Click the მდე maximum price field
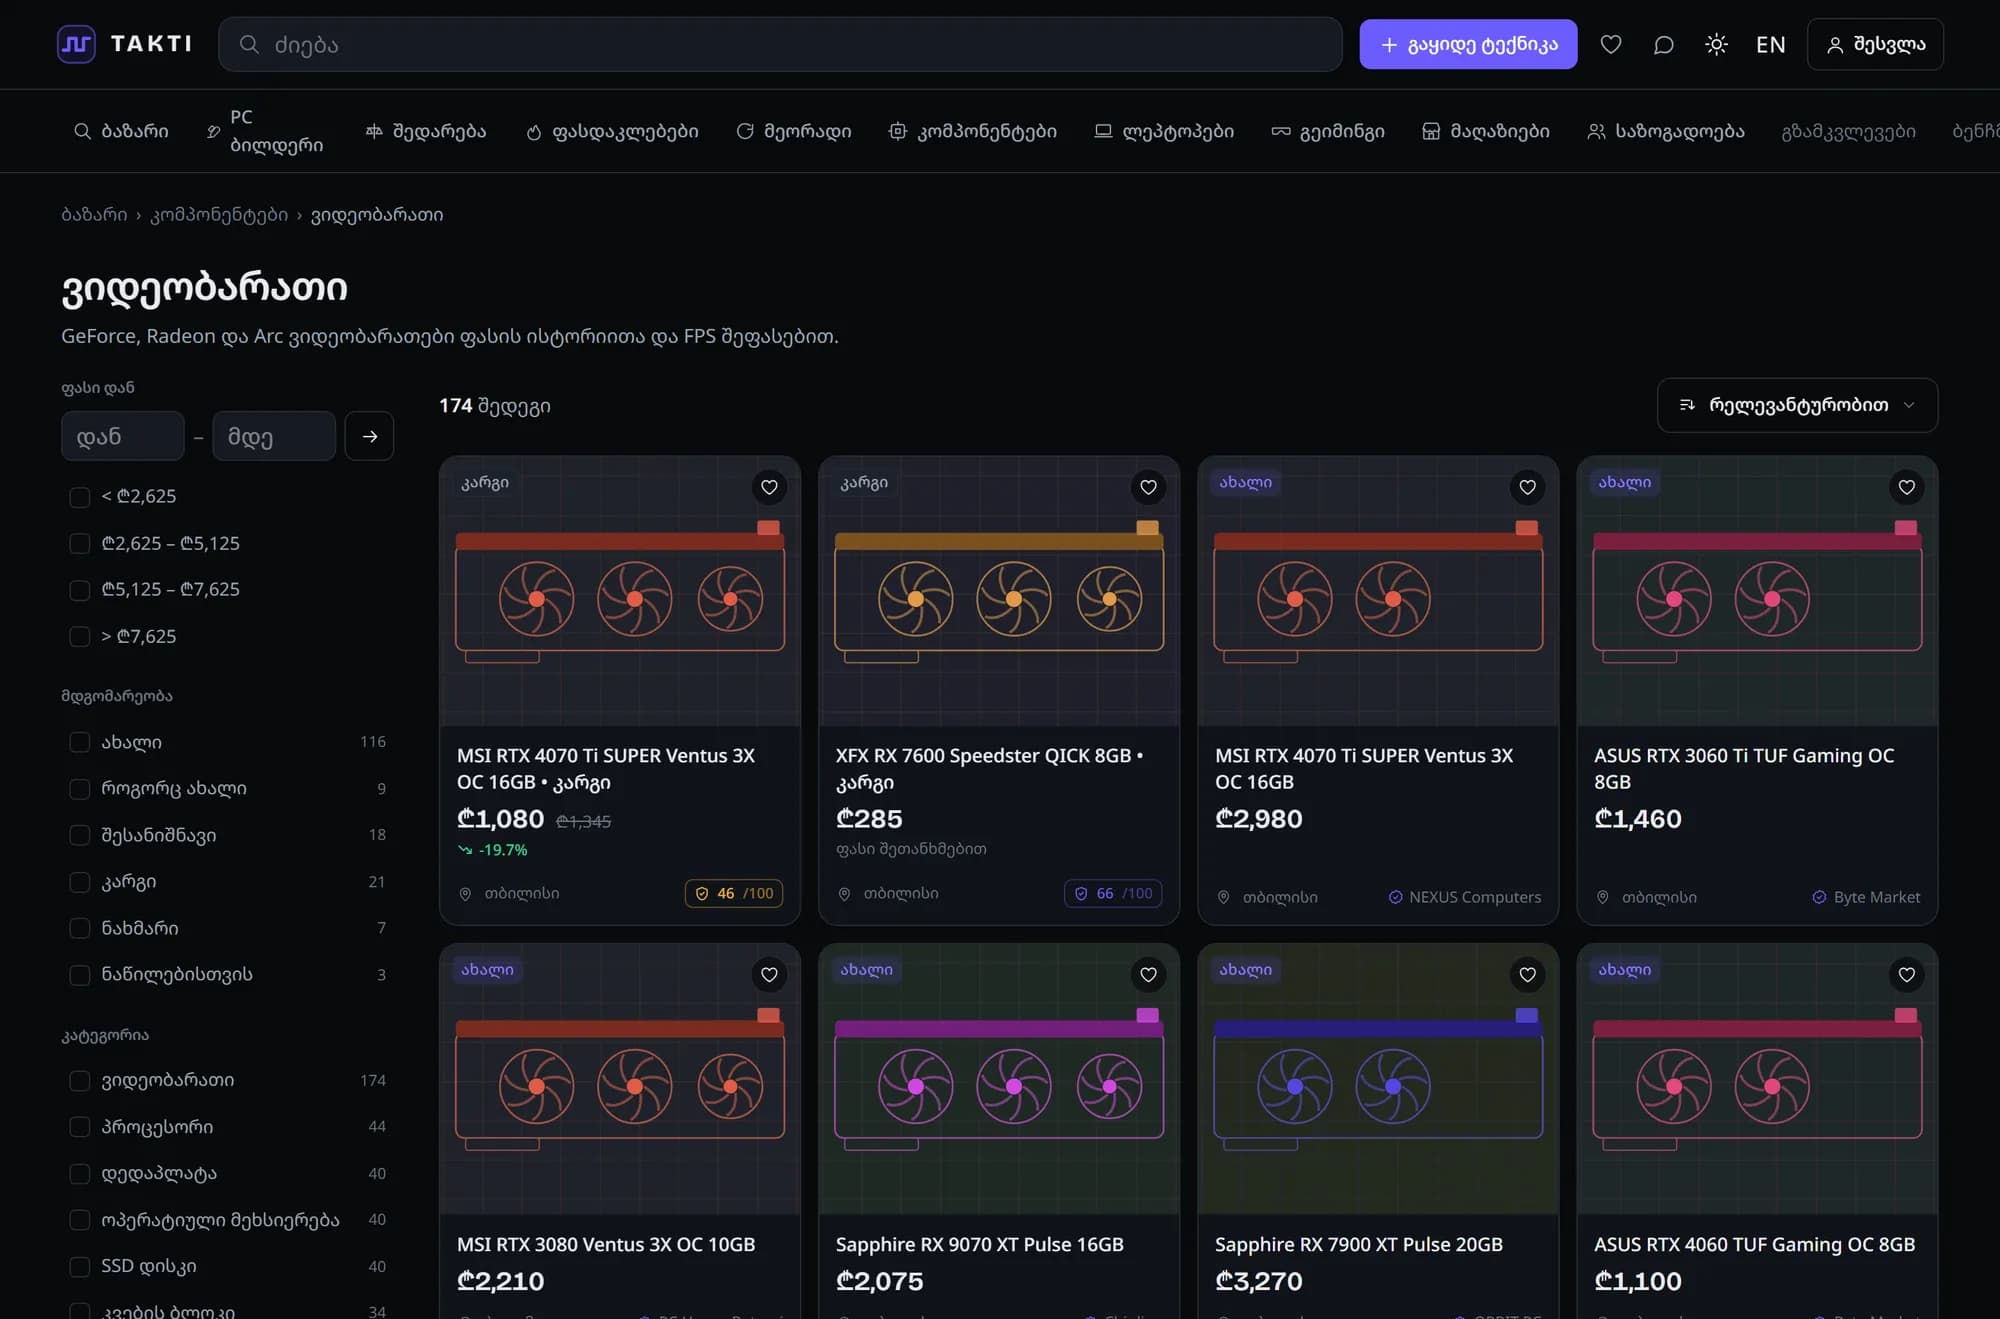The height and width of the screenshot is (1319, 2000). [274, 436]
